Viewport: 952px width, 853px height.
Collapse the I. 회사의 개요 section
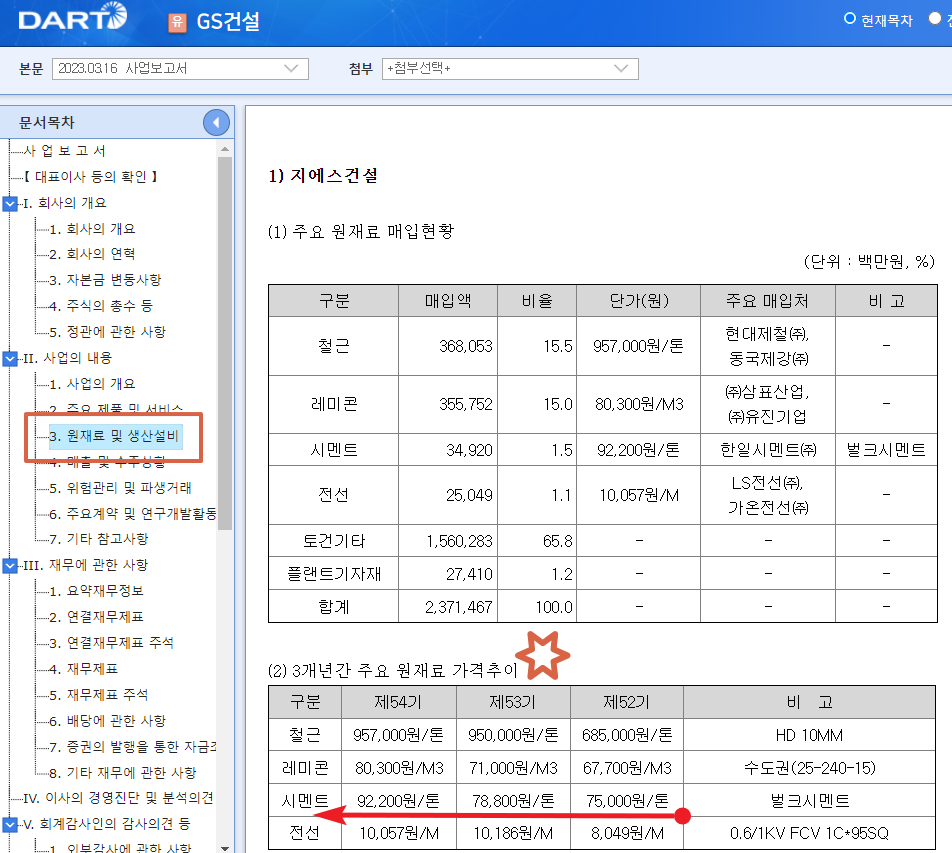pos(9,204)
